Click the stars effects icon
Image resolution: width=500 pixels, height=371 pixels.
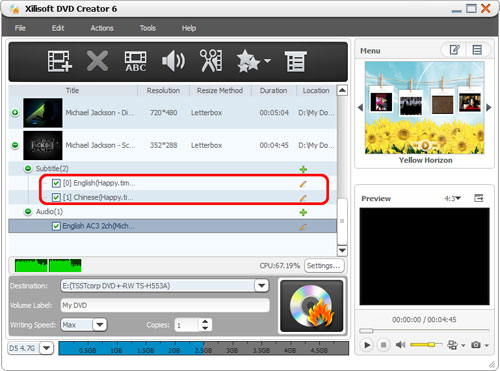coord(248,61)
